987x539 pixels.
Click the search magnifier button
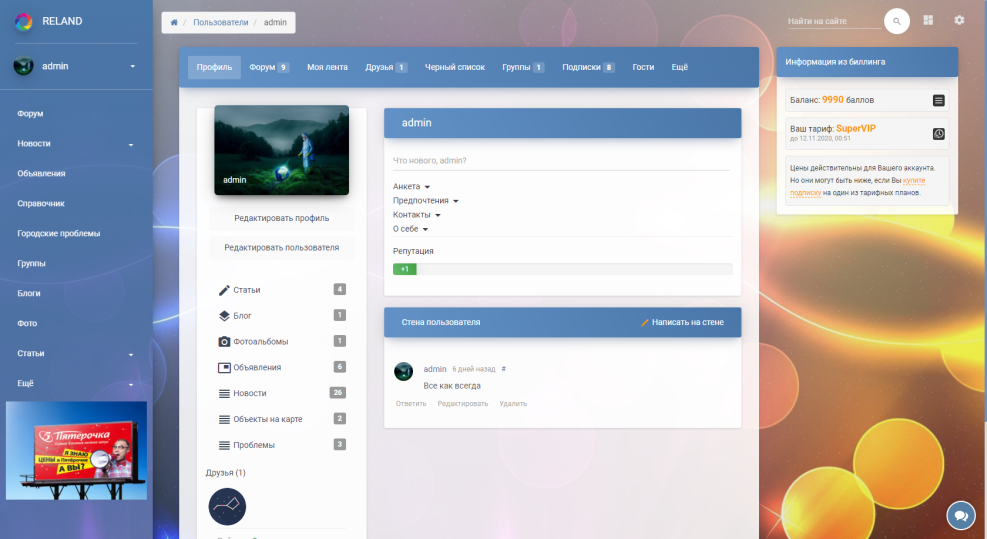point(897,21)
